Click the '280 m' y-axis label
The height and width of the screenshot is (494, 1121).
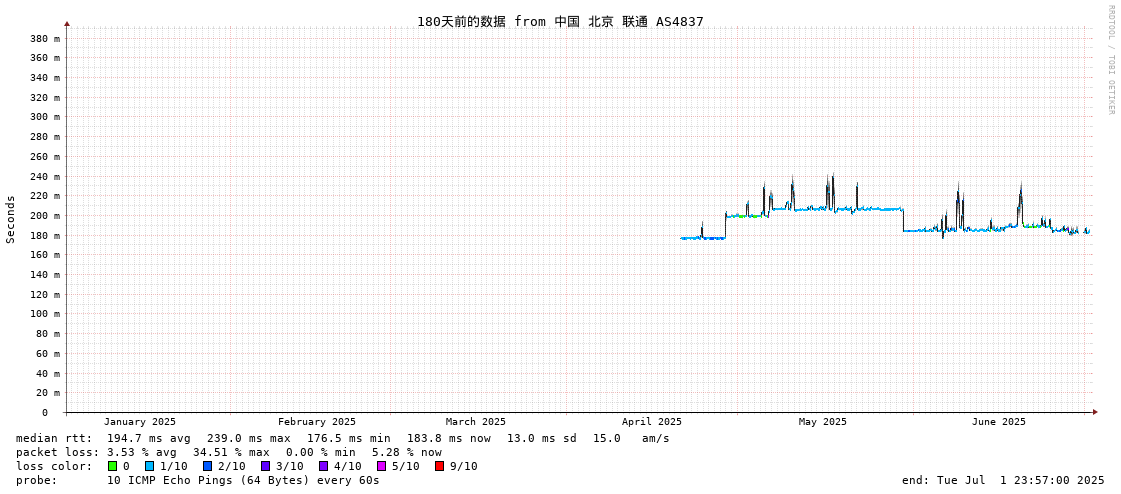(x=46, y=137)
